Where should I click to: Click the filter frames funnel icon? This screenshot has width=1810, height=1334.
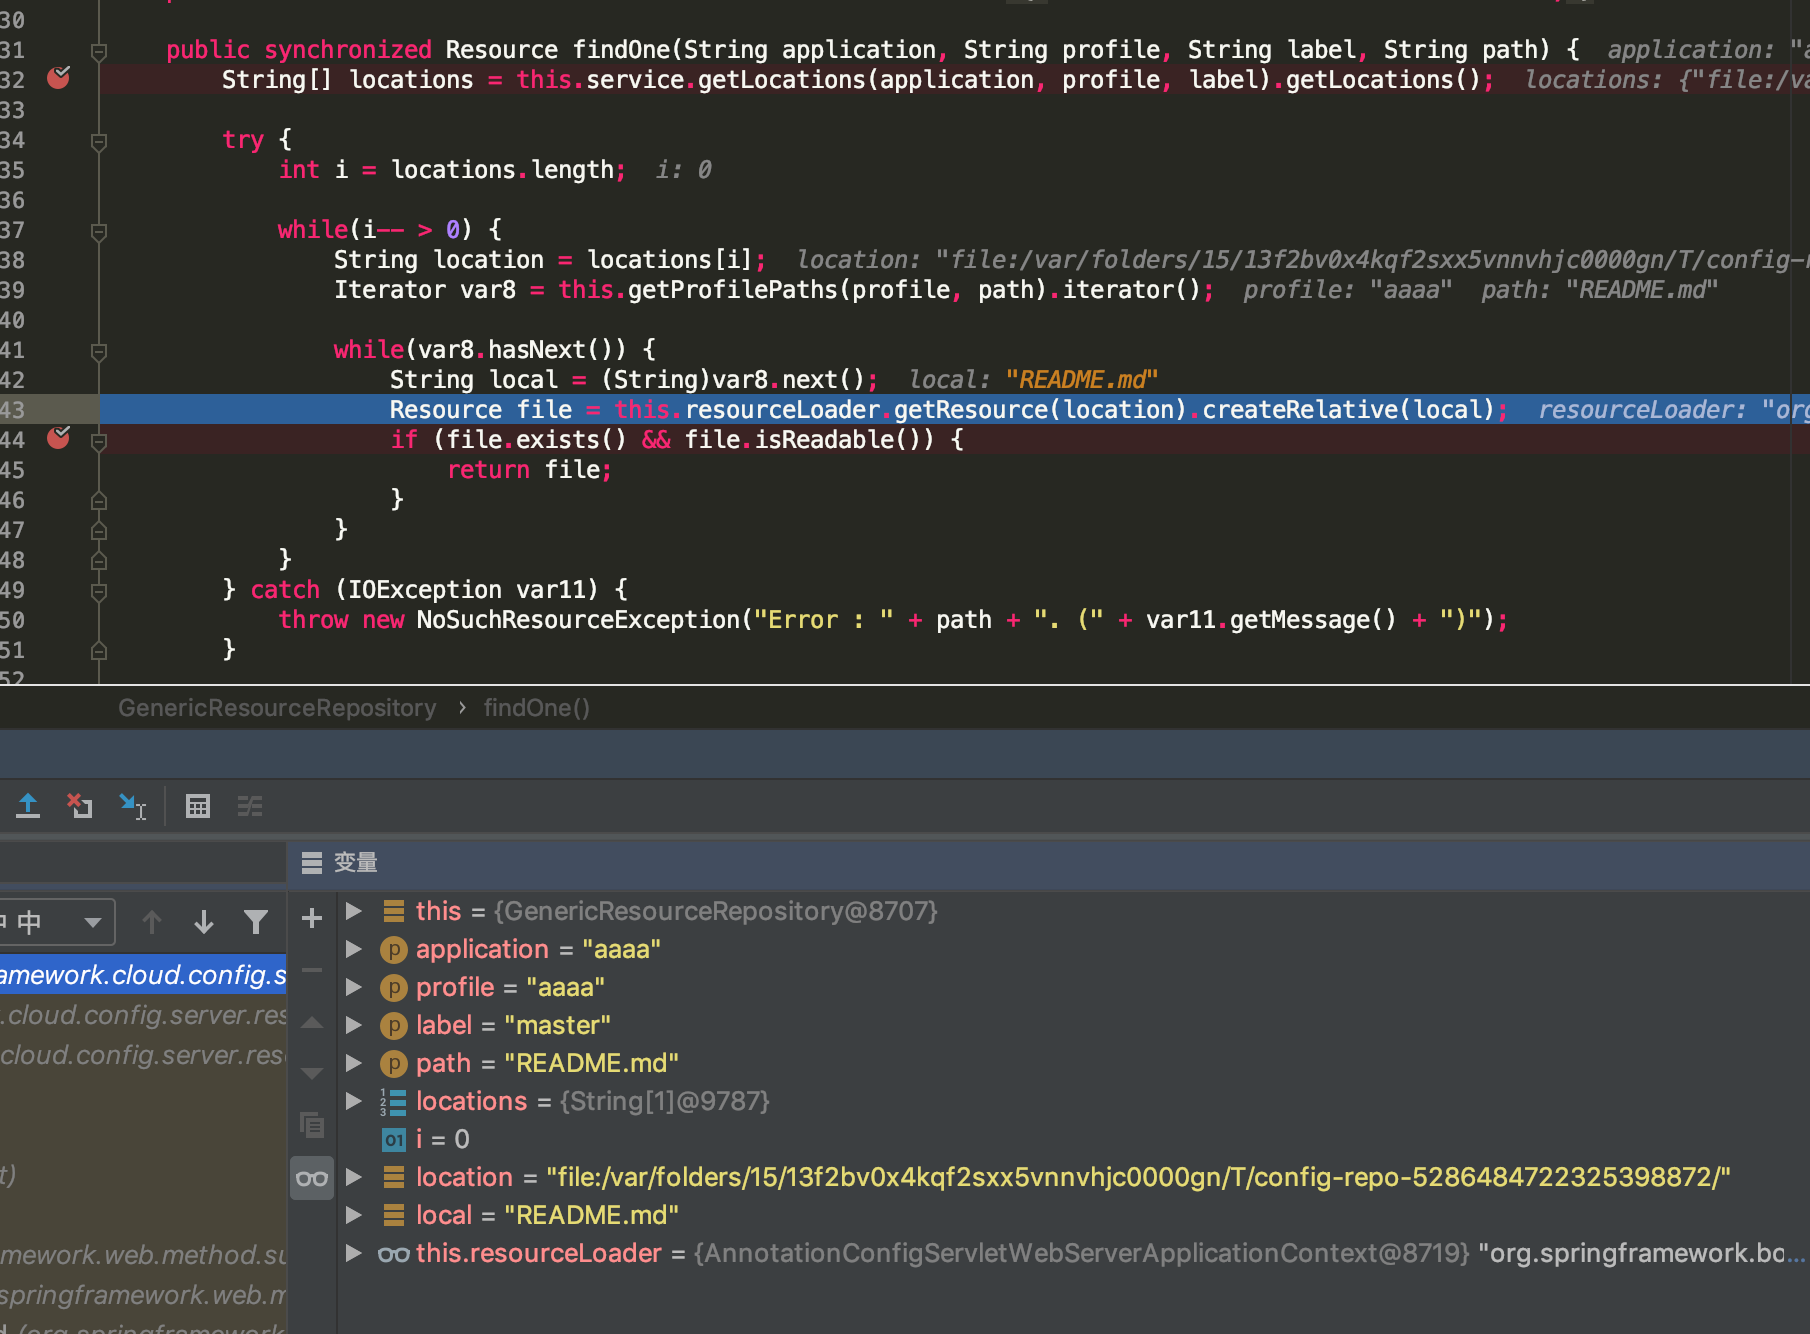[x=256, y=922]
